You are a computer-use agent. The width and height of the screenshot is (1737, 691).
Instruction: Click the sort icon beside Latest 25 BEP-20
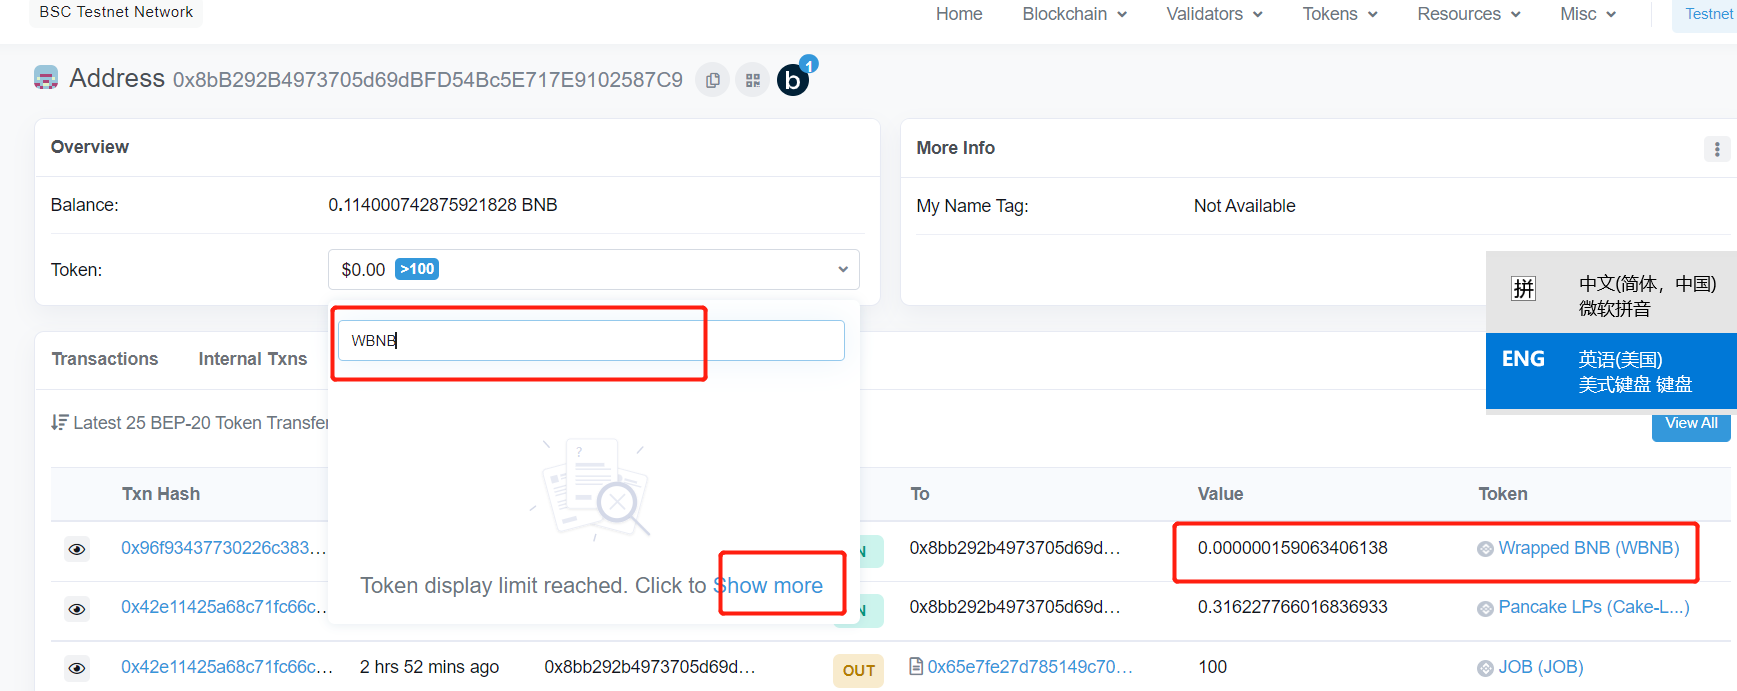(x=59, y=423)
